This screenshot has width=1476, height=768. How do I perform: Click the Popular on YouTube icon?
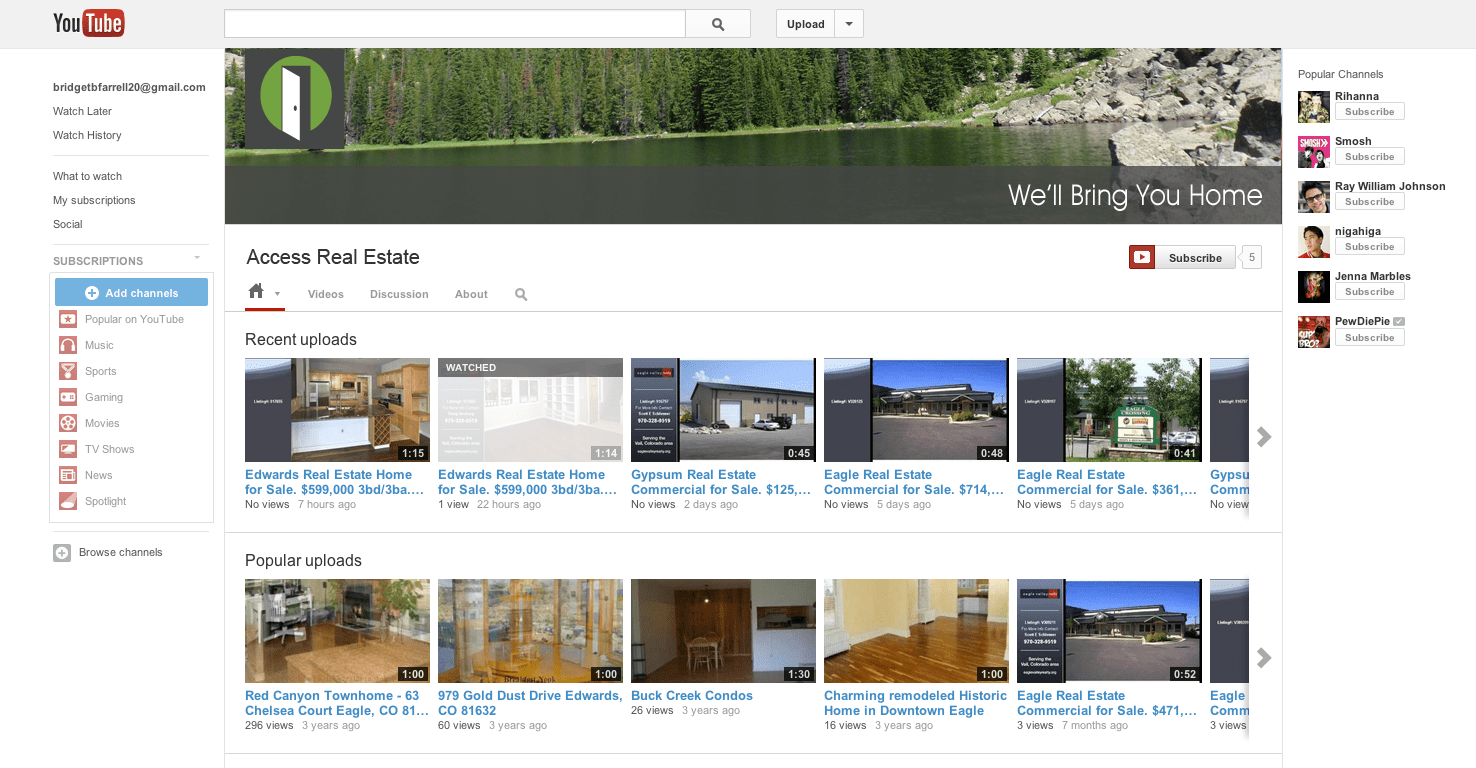click(67, 319)
